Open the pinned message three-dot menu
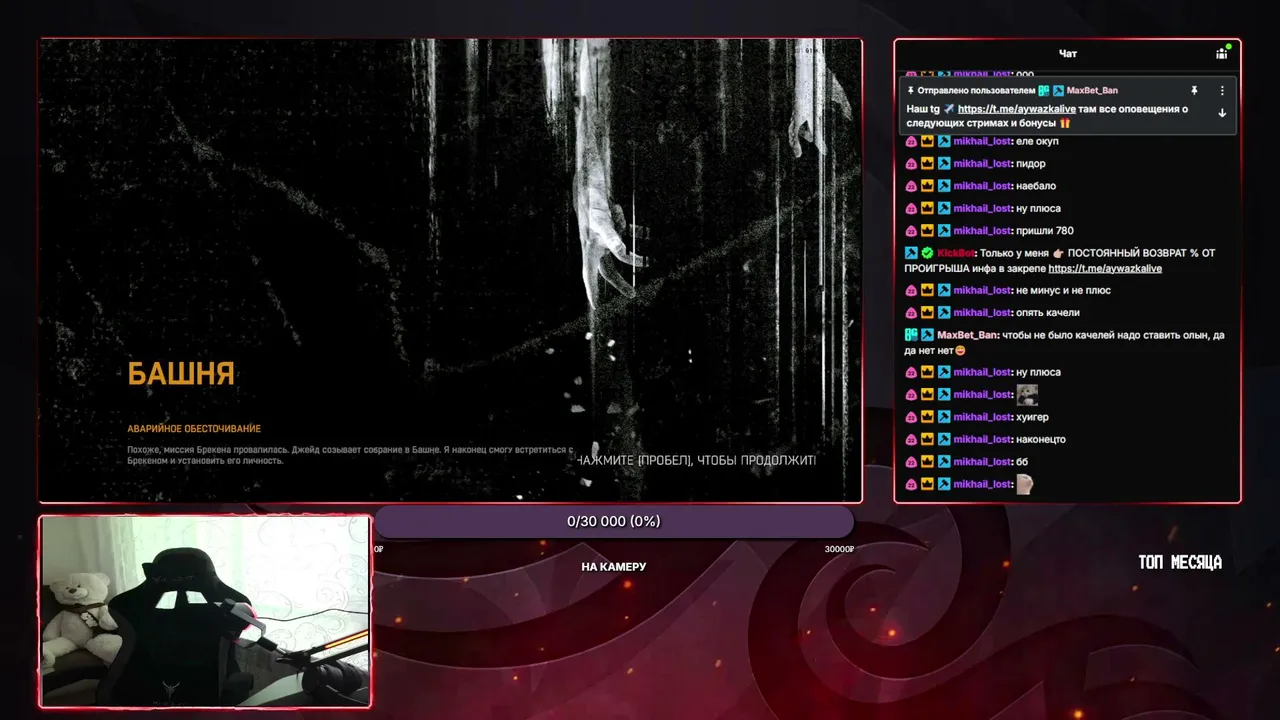Viewport: 1280px width, 720px height. click(x=1222, y=90)
